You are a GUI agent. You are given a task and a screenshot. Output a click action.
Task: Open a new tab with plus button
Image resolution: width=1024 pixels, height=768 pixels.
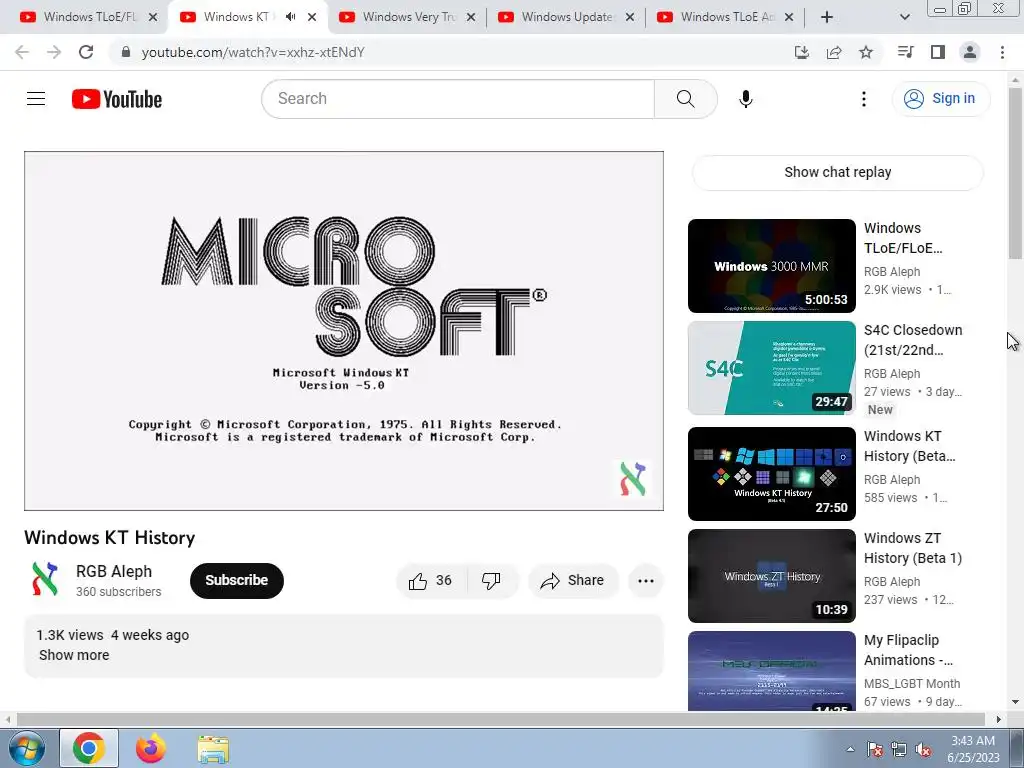click(x=827, y=17)
